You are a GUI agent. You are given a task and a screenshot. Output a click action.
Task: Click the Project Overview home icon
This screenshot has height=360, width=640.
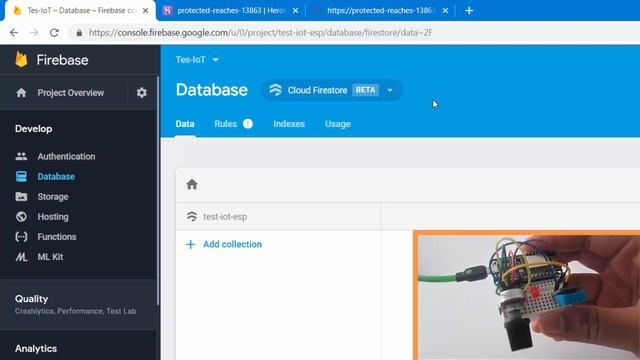(21, 93)
